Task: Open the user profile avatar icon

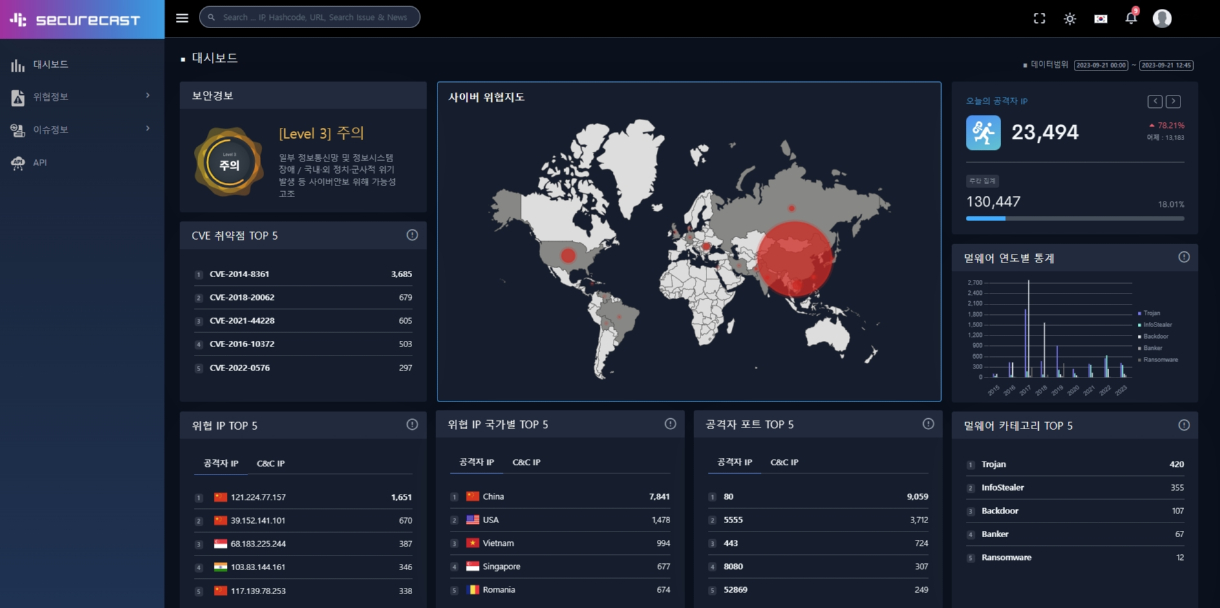Action: tap(1161, 17)
